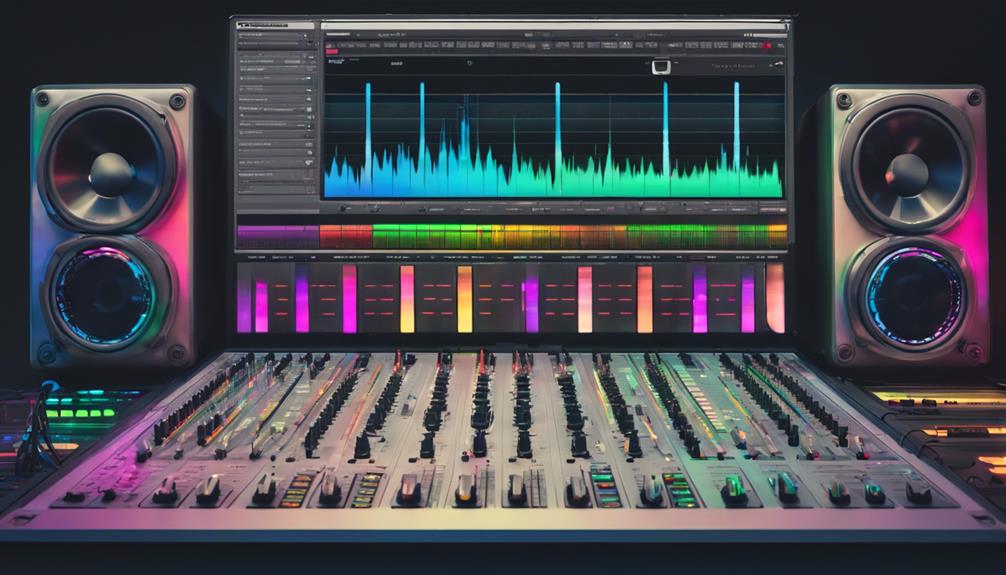Click the blue-green waveform display
Image resolution: width=1006 pixels, height=575 pixels.
tap(554, 137)
